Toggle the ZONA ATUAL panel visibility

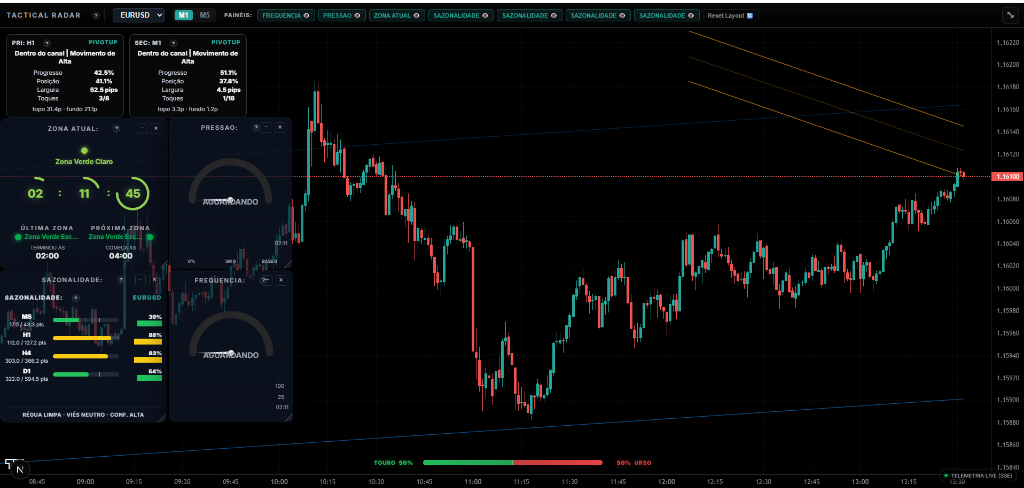pyautogui.click(x=396, y=15)
